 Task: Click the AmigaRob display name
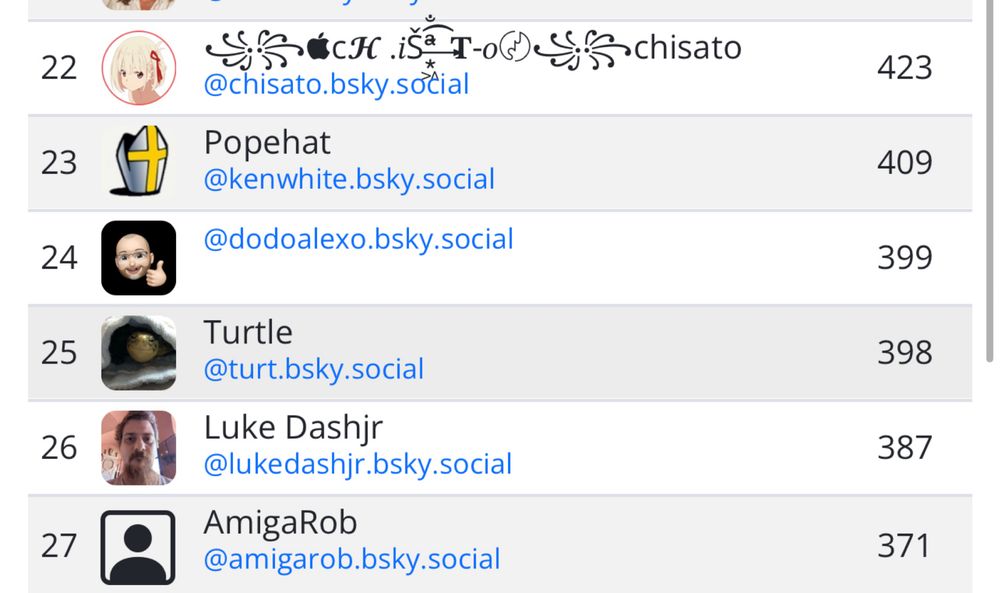coord(280,522)
